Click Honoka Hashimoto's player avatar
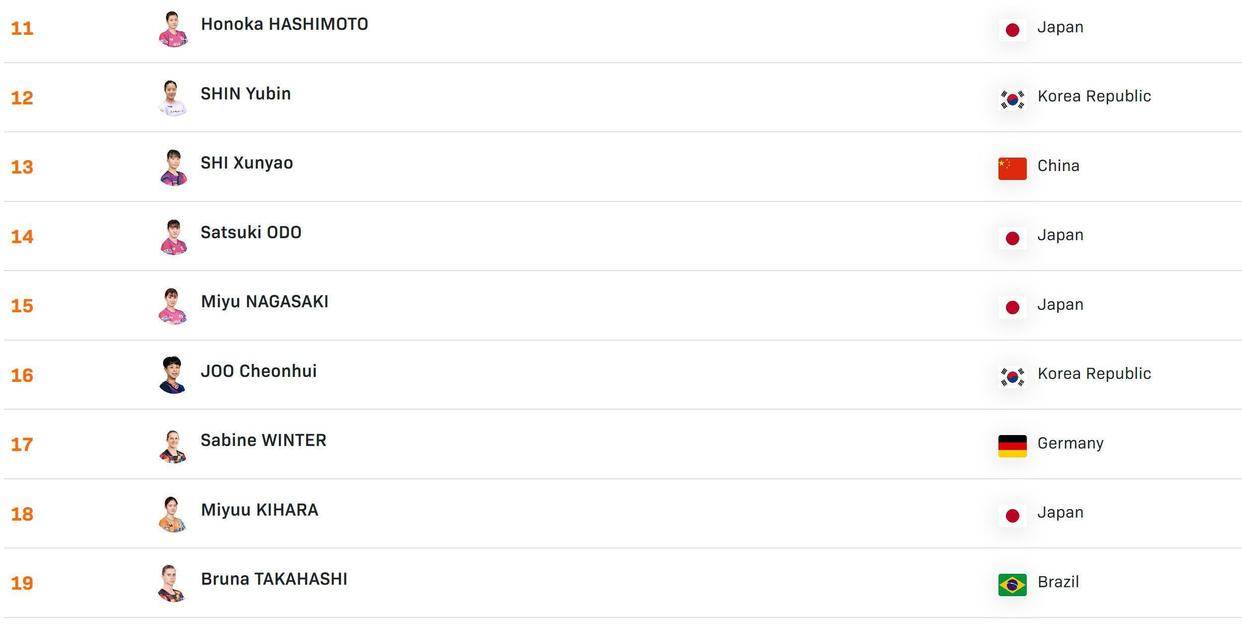 click(x=173, y=29)
